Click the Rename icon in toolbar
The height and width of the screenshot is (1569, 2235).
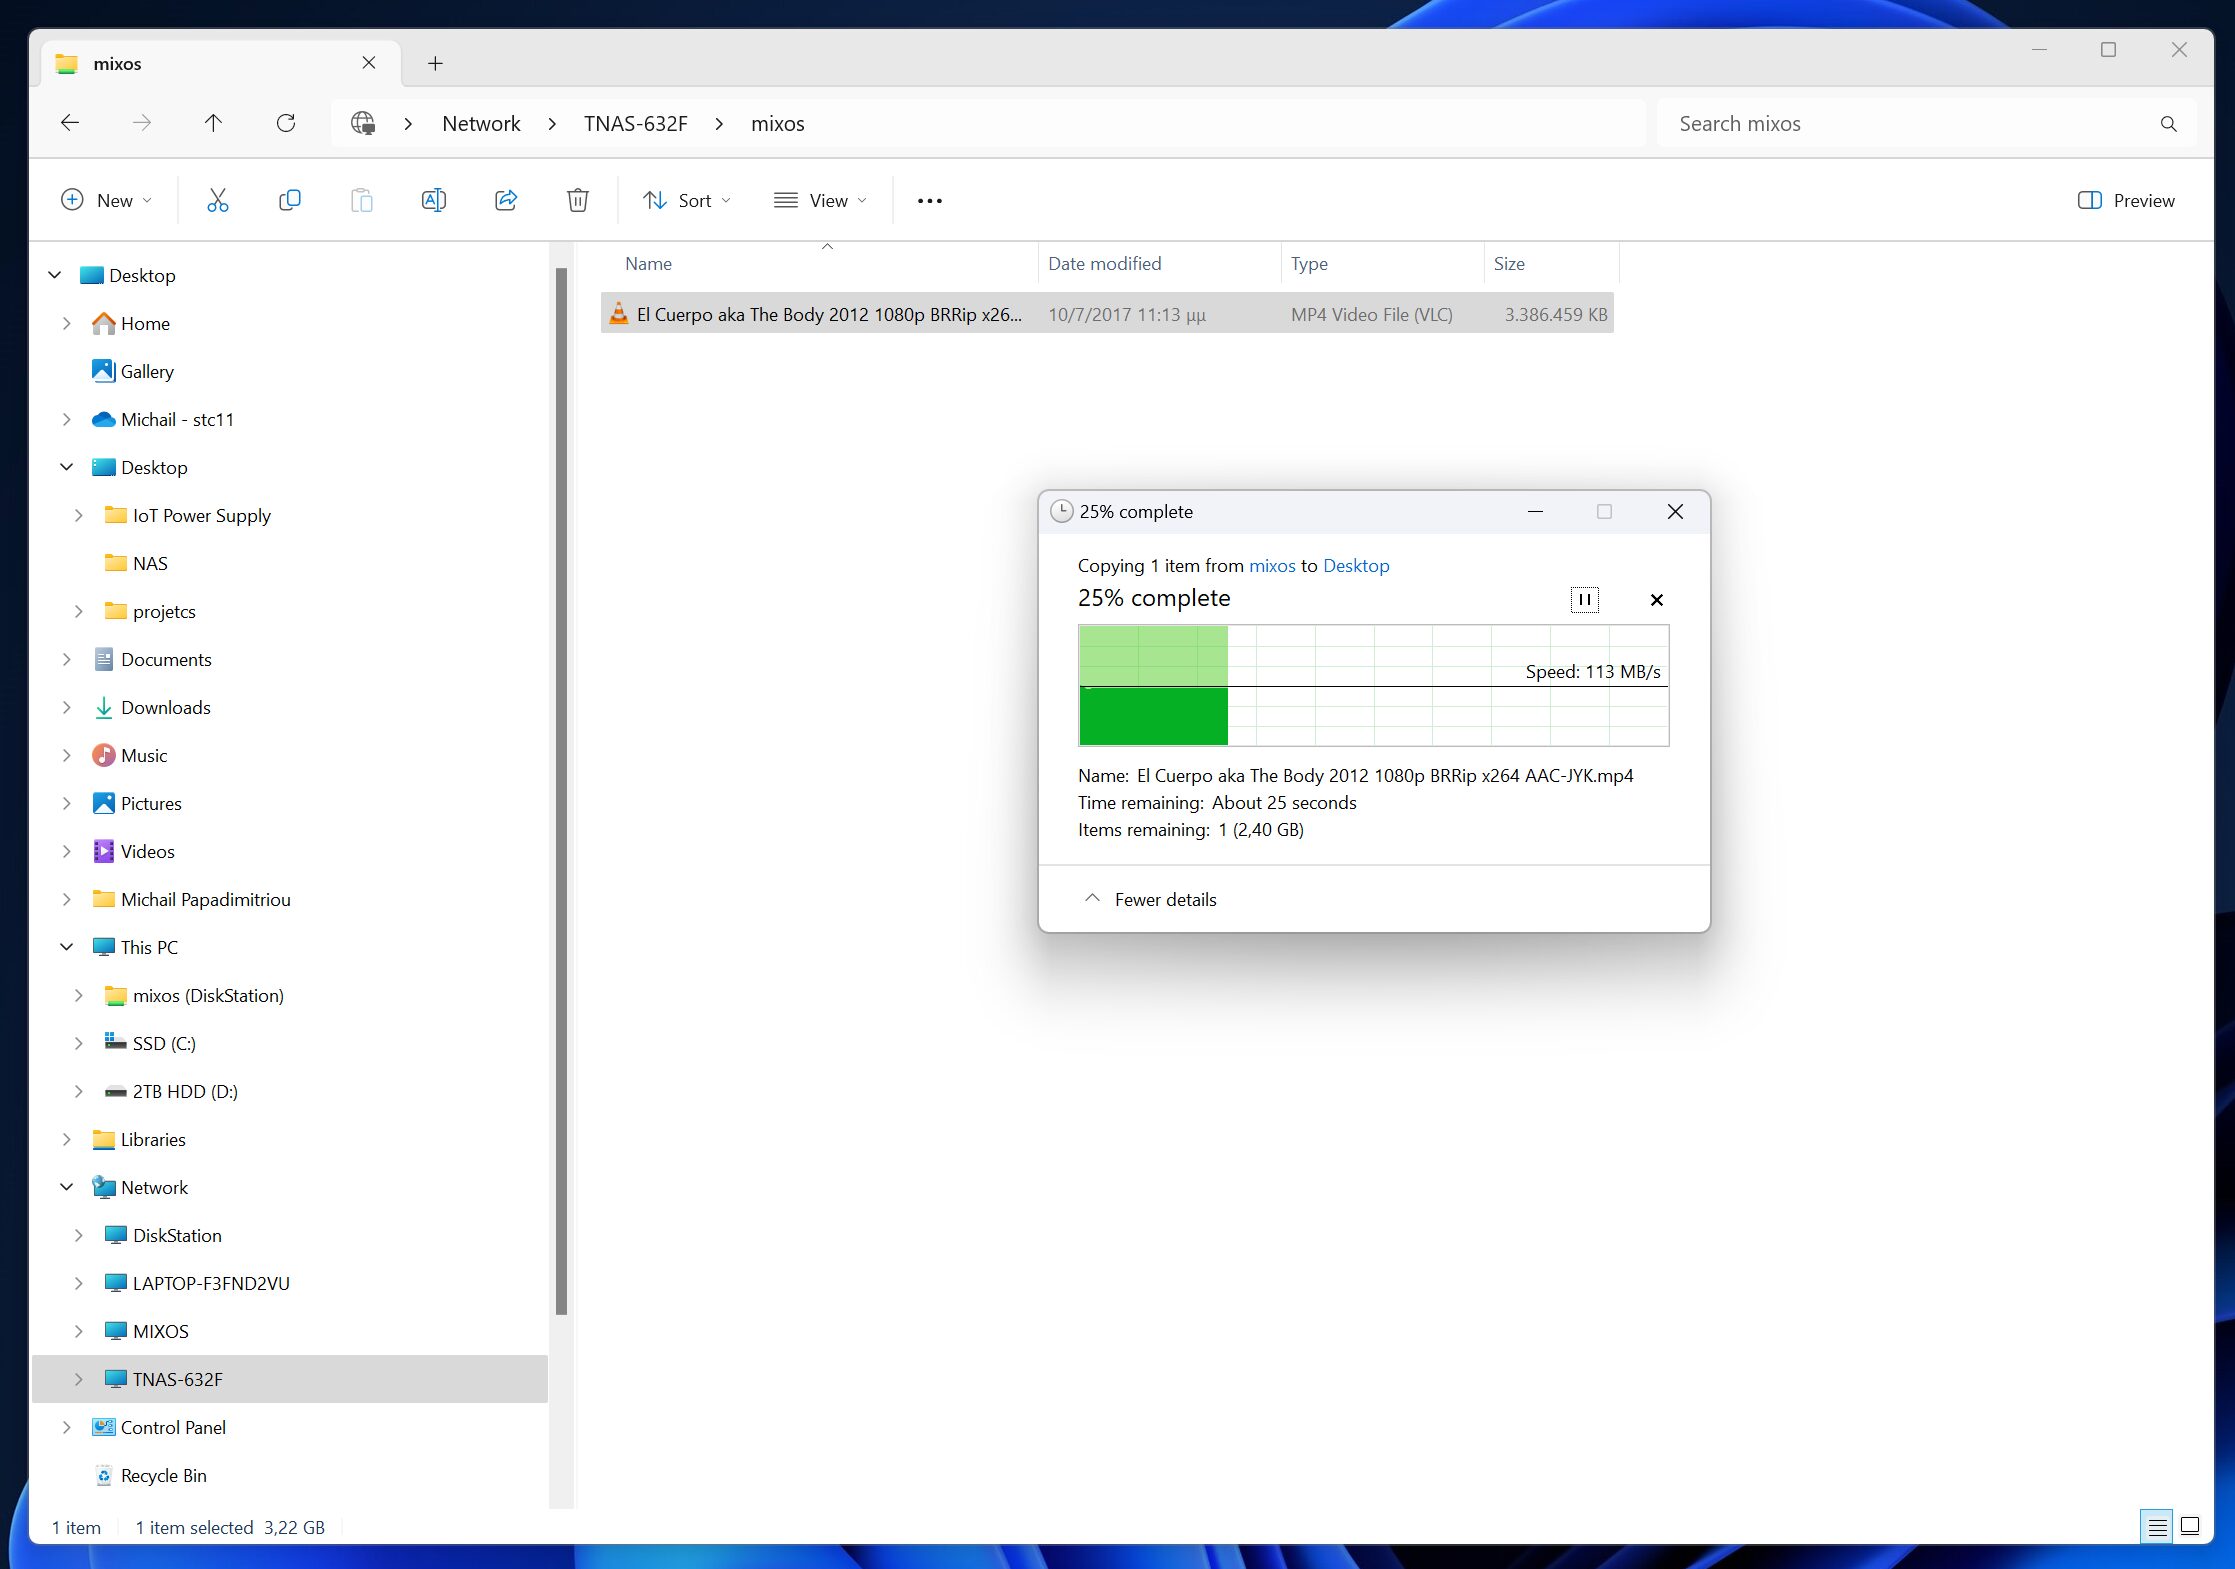coord(434,200)
